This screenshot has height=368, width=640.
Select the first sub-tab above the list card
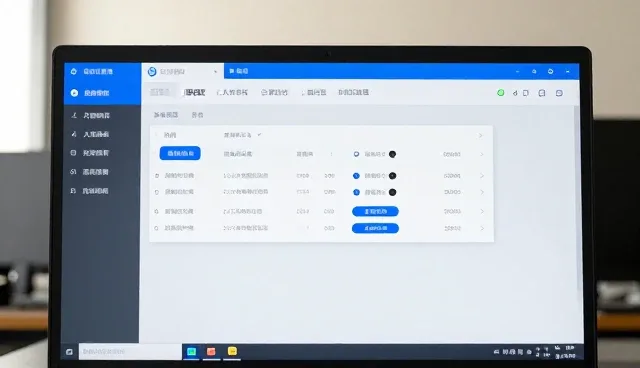pyautogui.click(x=166, y=115)
